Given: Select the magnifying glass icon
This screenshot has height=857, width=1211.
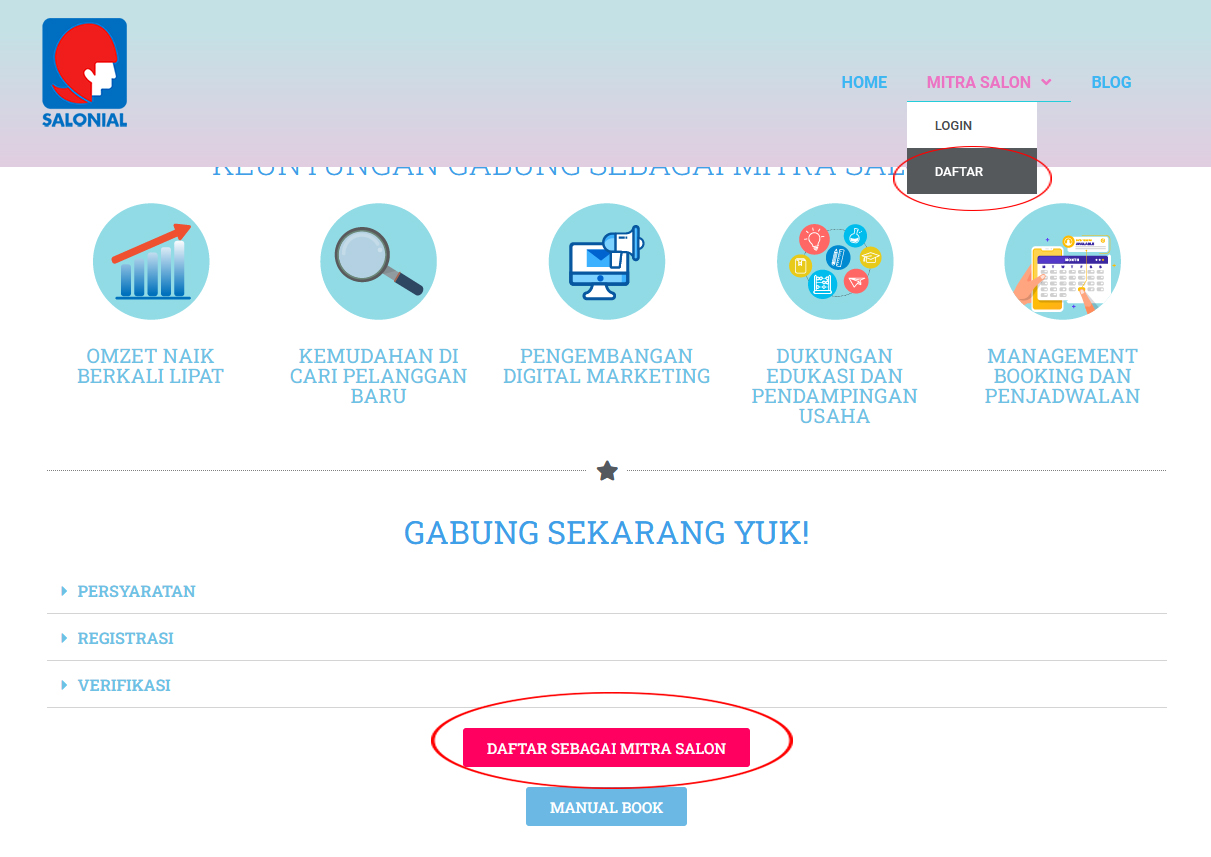Looking at the screenshot, I should click(x=378, y=262).
